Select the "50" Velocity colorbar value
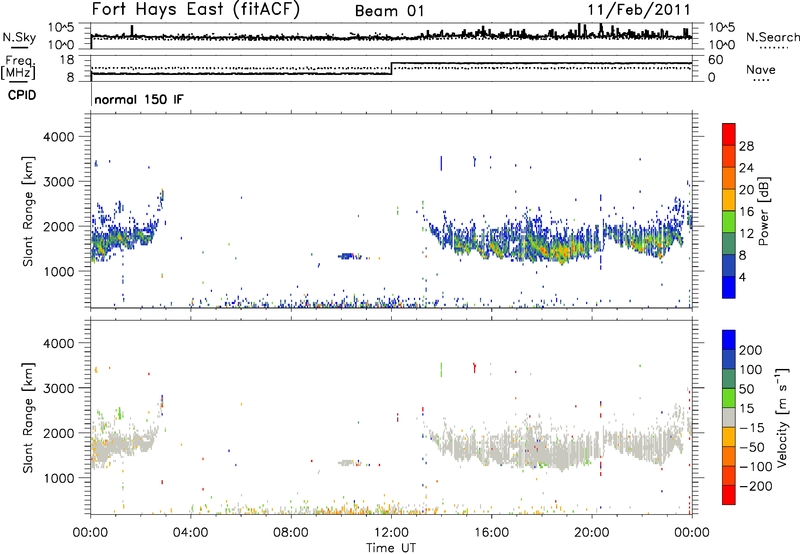Image resolution: width=800 pixels, height=554 pixels. pyautogui.click(x=747, y=389)
